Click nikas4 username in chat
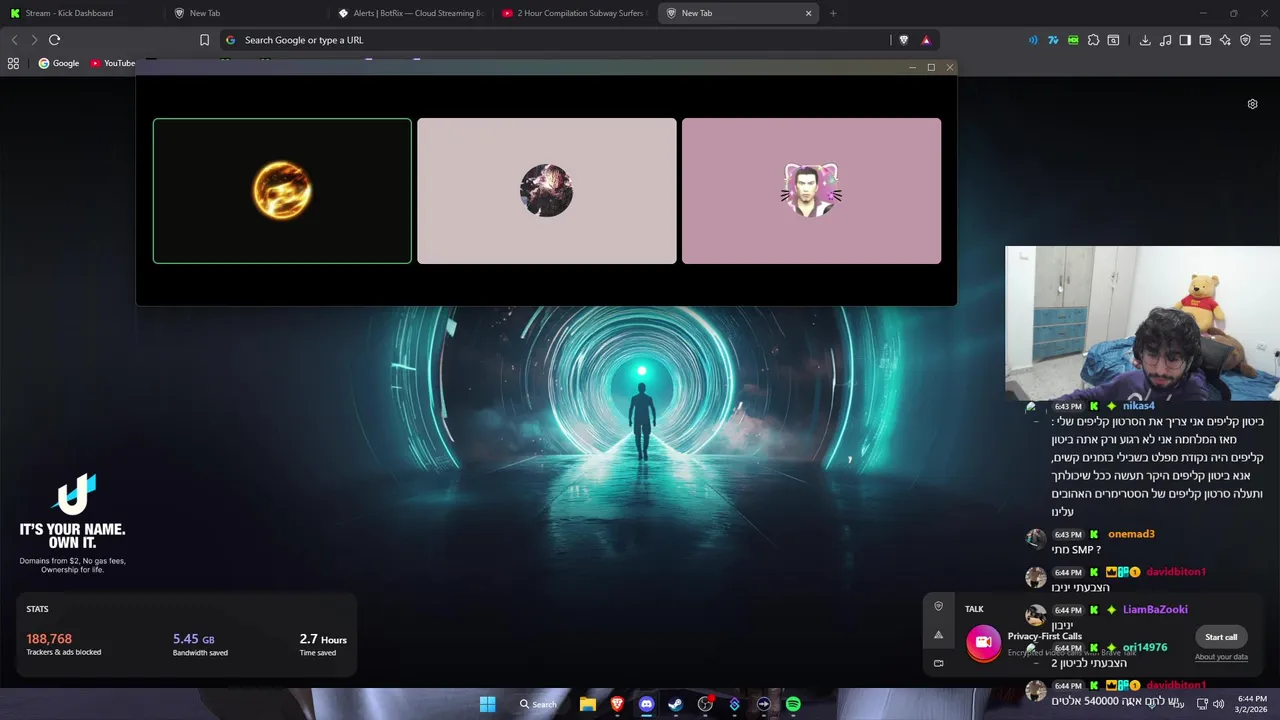1280x720 pixels. pyautogui.click(x=1139, y=406)
